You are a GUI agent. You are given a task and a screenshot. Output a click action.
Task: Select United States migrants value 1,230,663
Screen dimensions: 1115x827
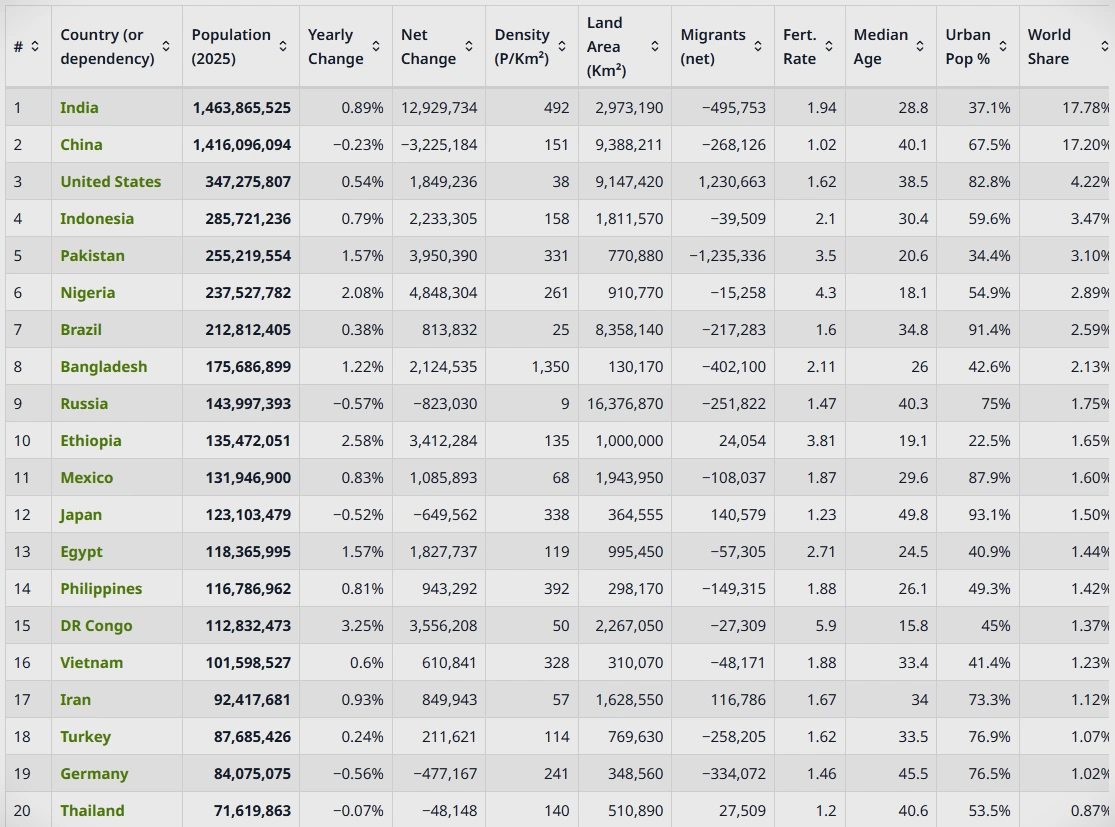click(x=732, y=181)
